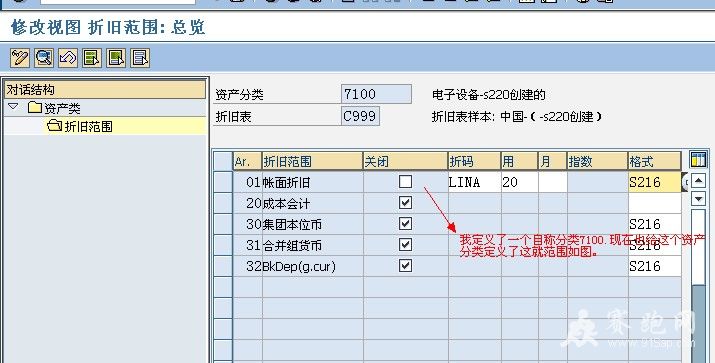Click the 资产分类 field label

pos(239,95)
